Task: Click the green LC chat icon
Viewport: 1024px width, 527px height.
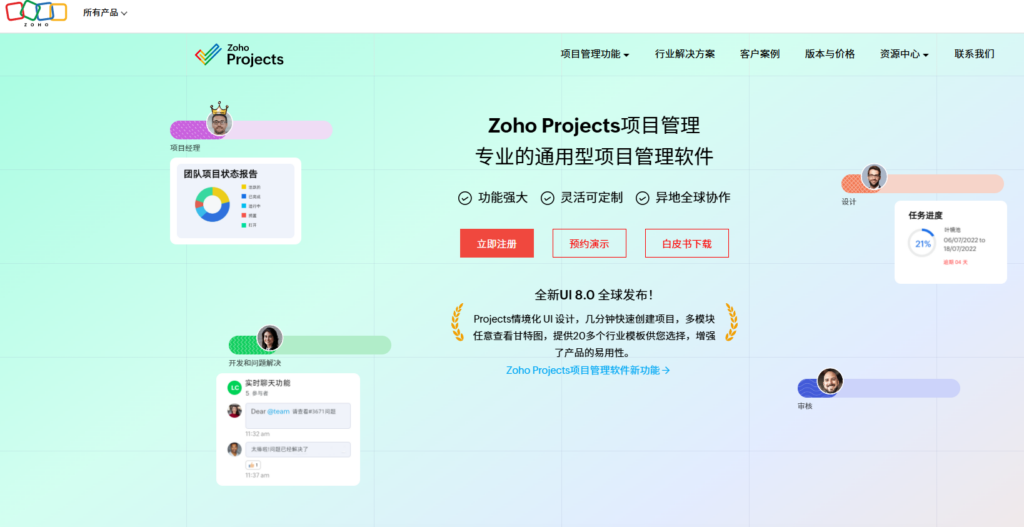Action: pyautogui.click(x=234, y=388)
